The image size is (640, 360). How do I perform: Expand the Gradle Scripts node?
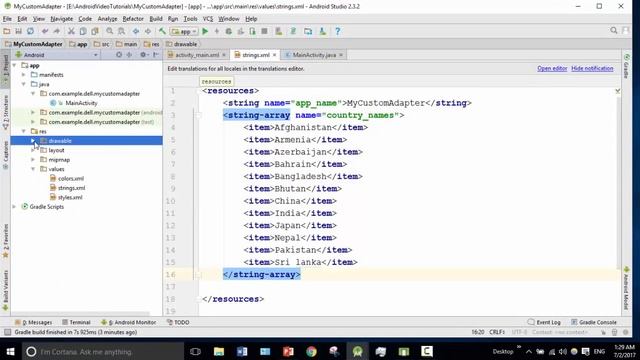[x=15, y=207]
